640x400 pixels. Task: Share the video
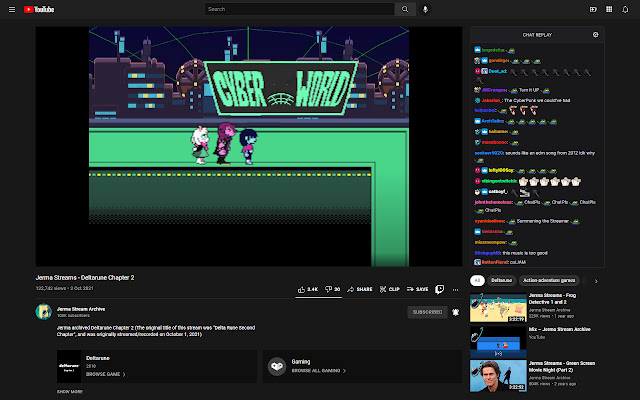360,289
